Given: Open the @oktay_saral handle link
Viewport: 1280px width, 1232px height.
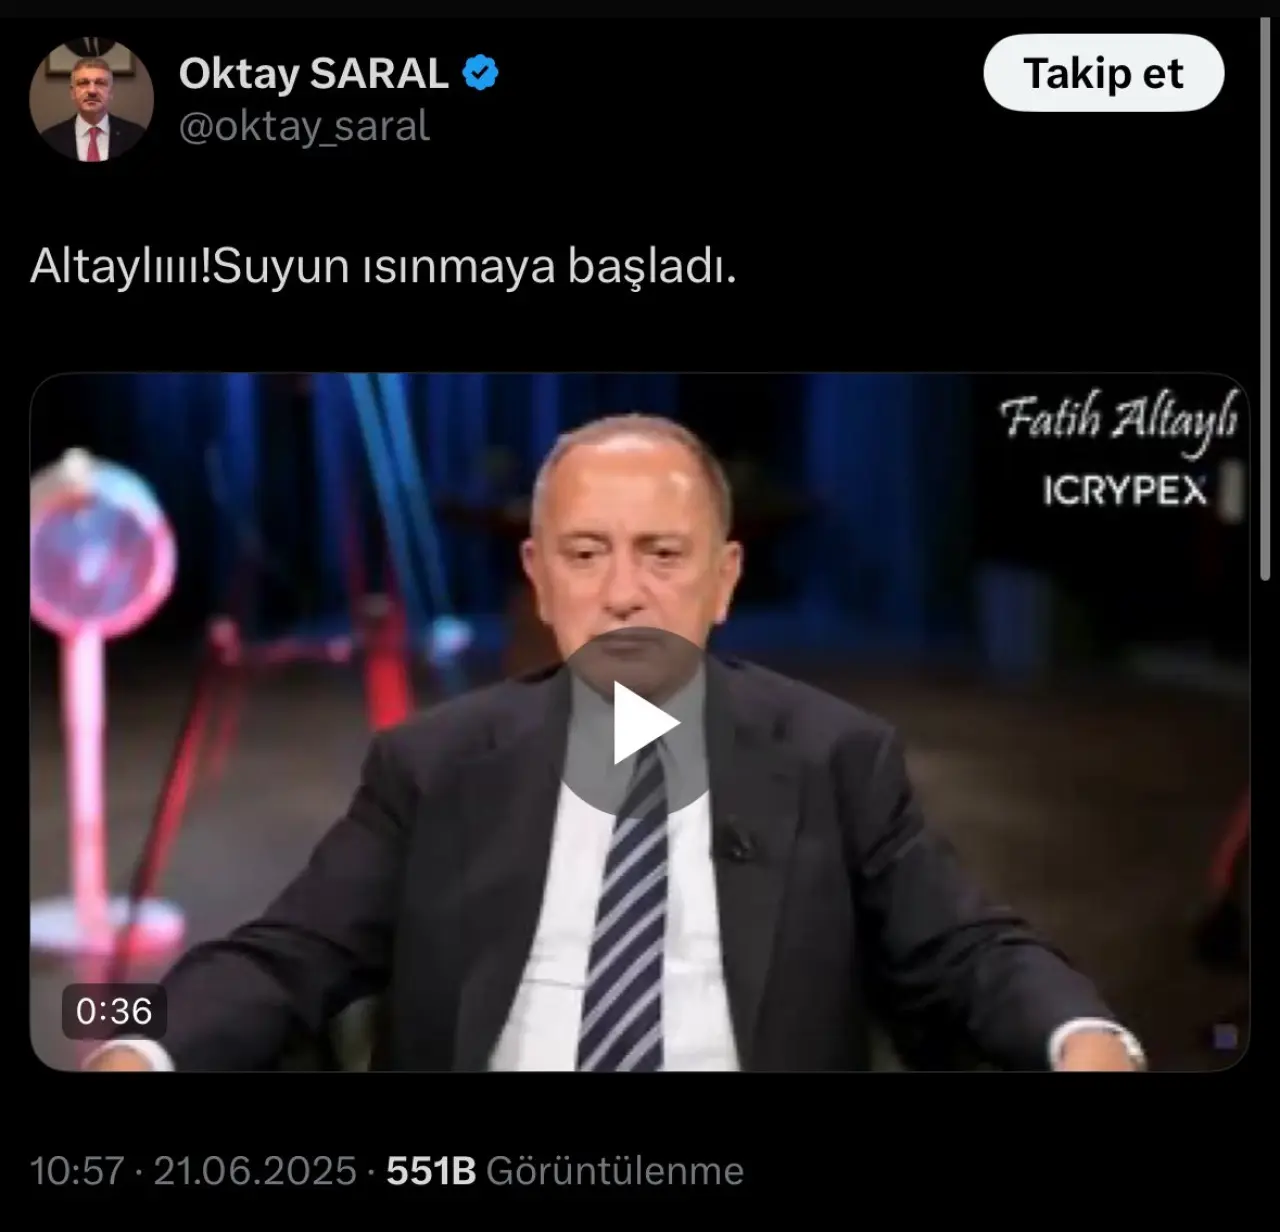Looking at the screenshot, I should (304, 127).
